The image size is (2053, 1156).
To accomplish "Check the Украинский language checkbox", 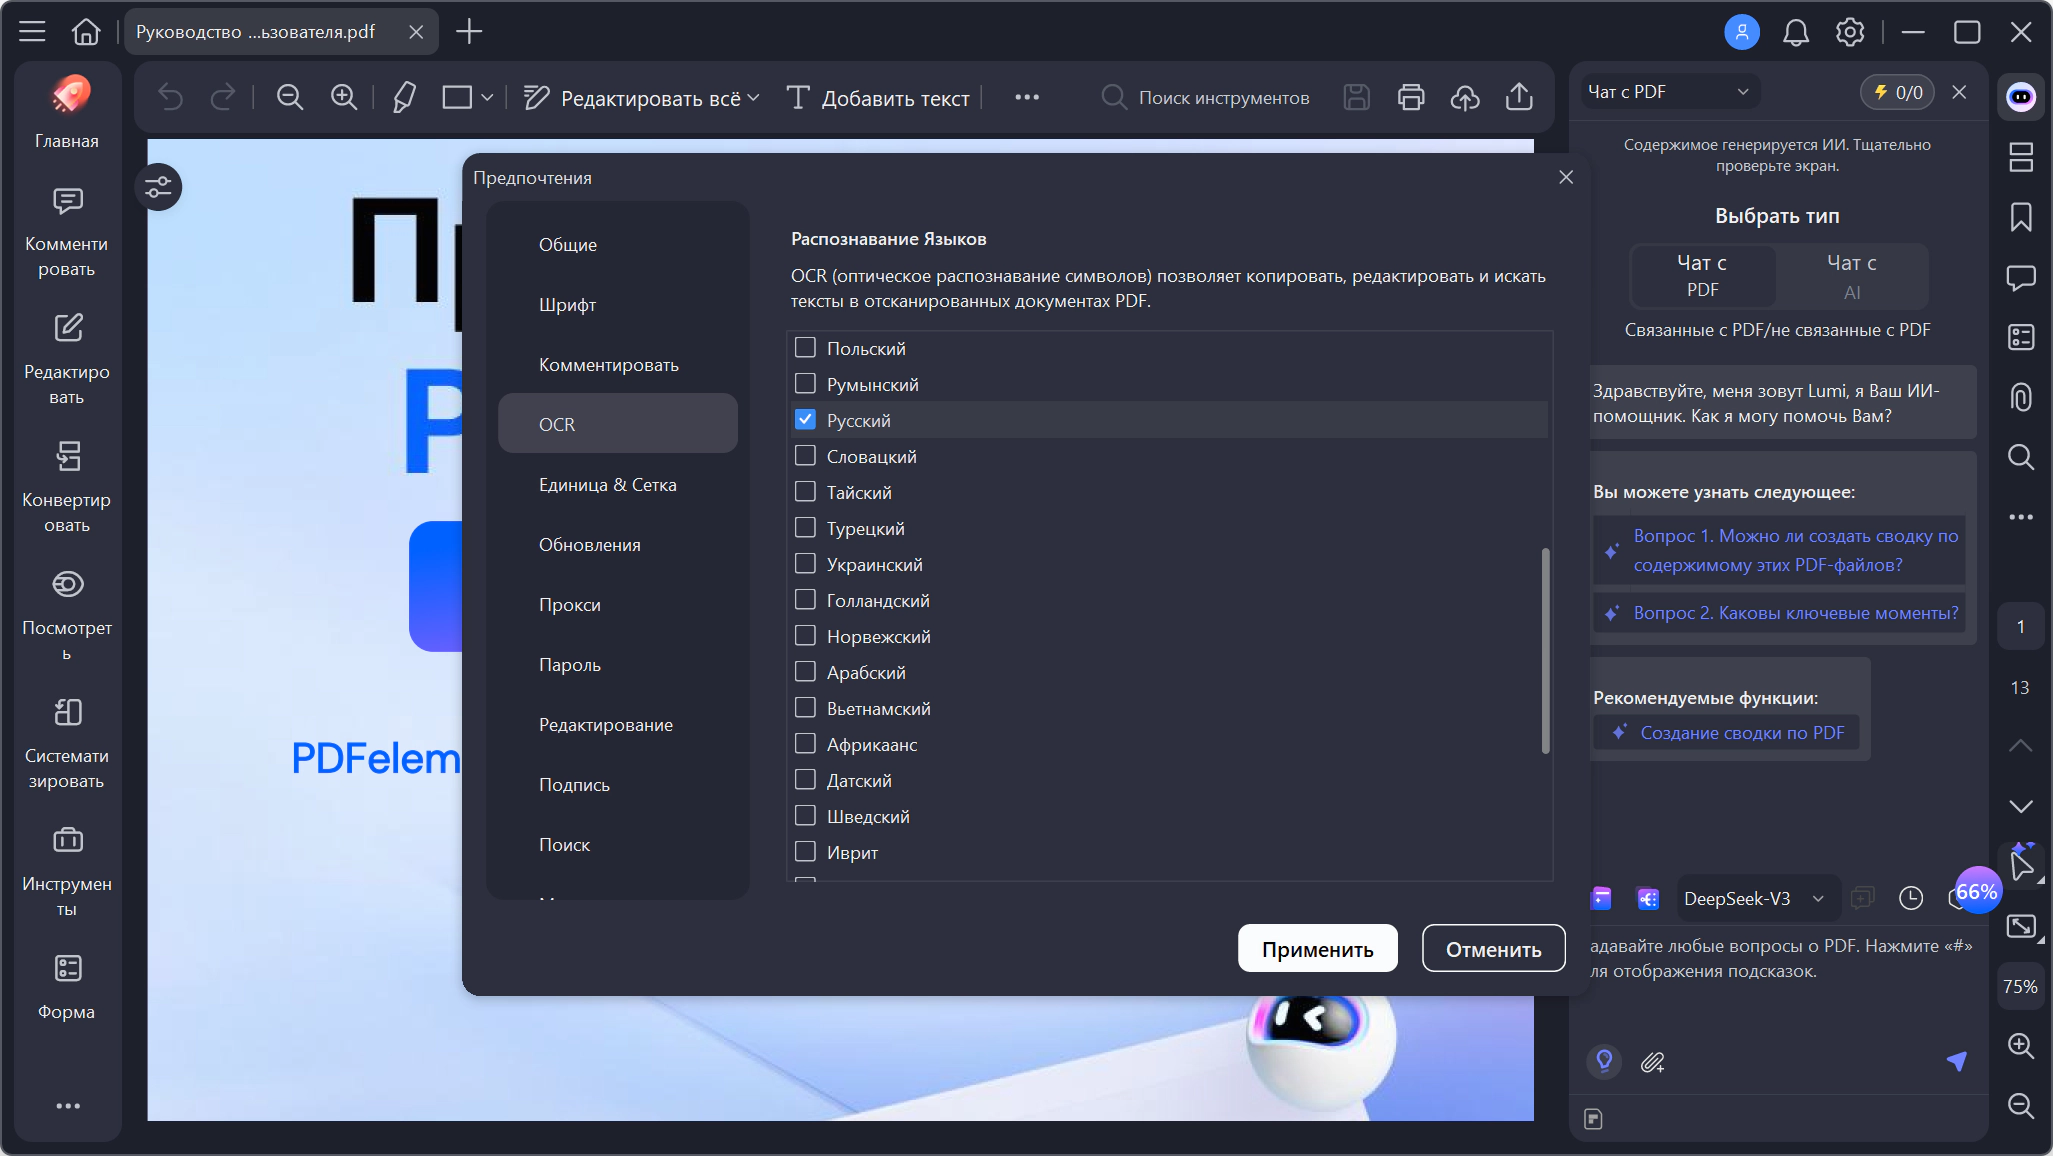I will pyautogui.click(x=805, y=564).
